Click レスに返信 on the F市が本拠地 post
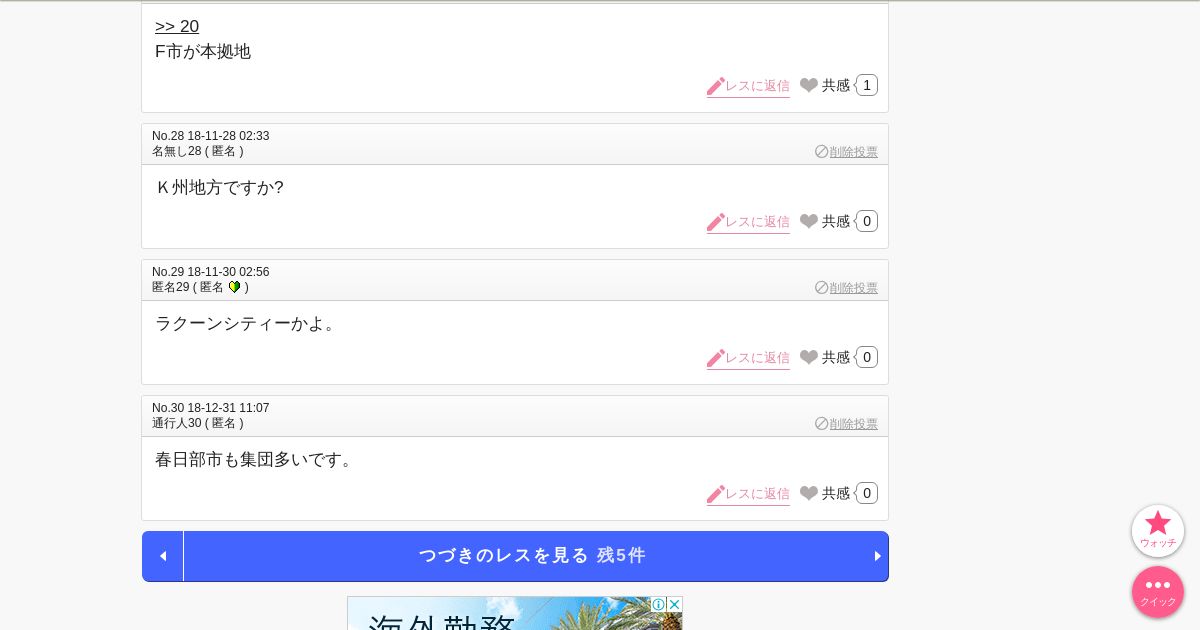Screen dimensions: 1200x630 click(x=748, y=86)
